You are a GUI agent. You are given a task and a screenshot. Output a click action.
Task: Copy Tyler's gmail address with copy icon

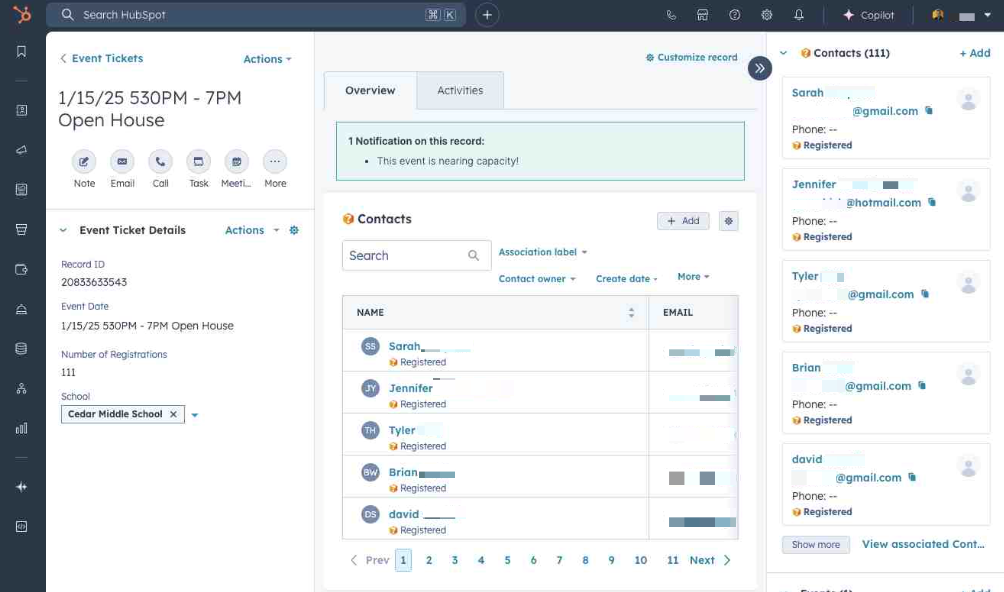pyautogui.click(x=925, y=294)
